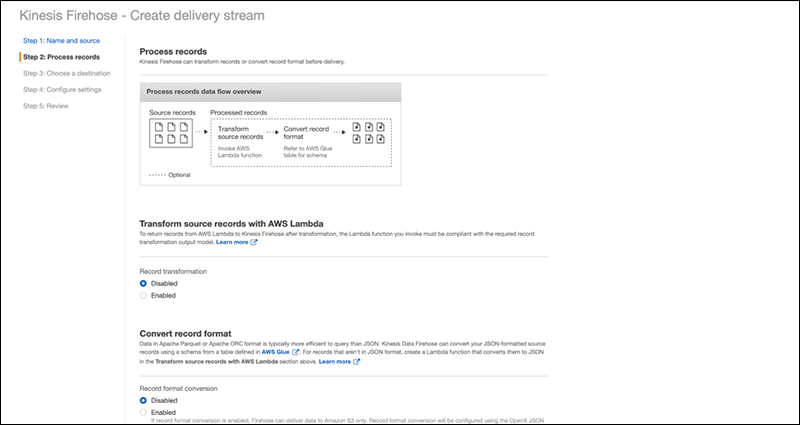Enable Record transformation

(x=144, y=295)
